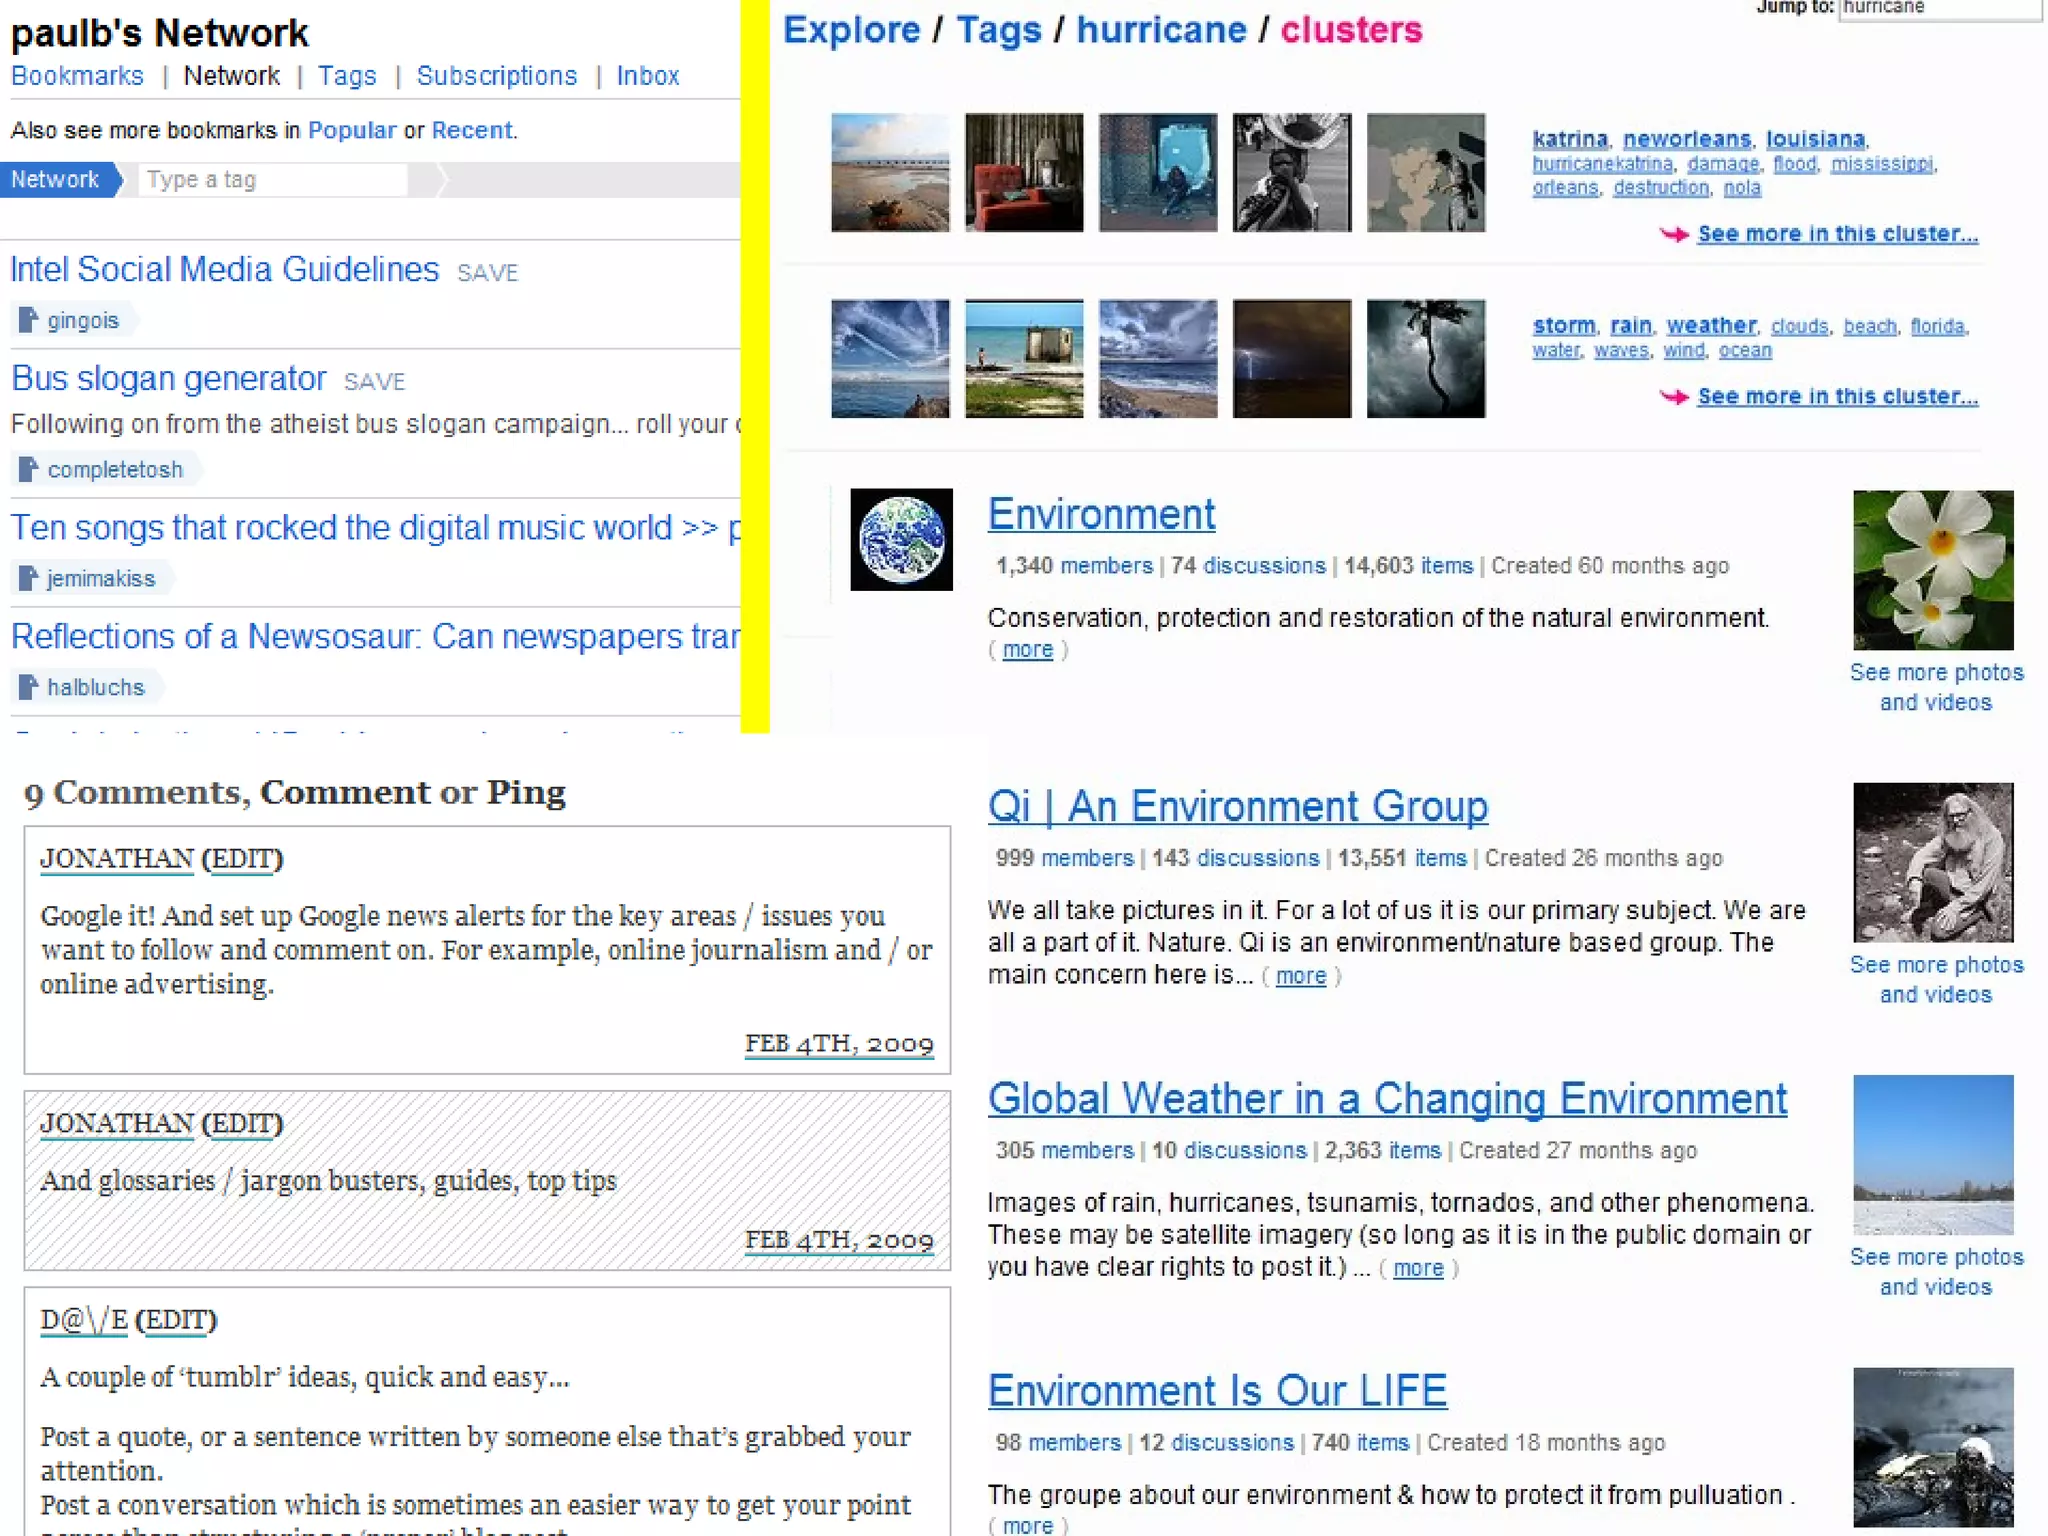
Task: Save the Intel Social Media Guidelines bookmark
Action: [x=487, y=273]
